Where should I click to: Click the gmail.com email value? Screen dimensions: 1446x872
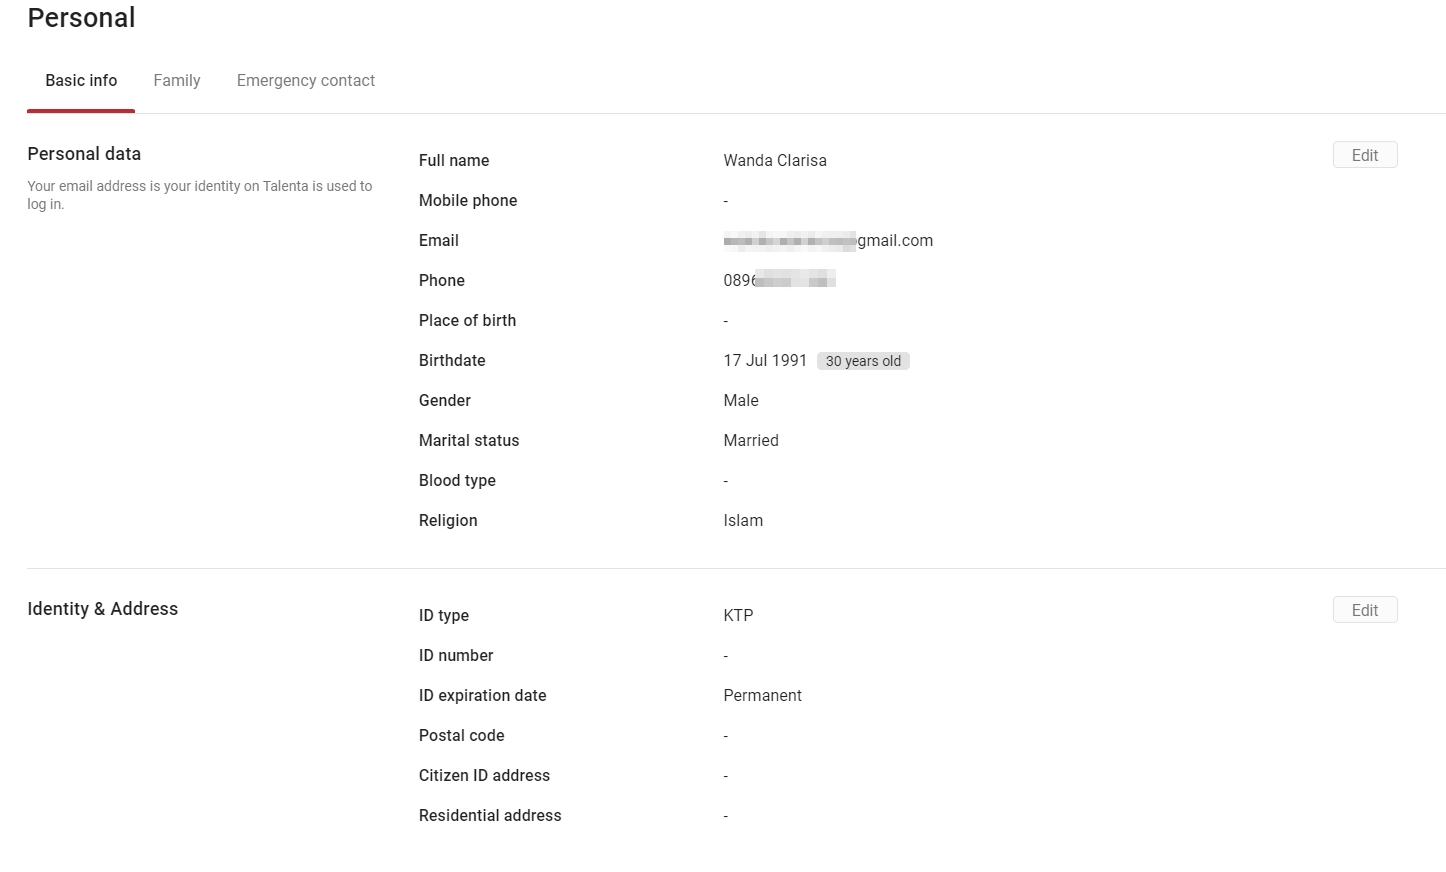(828, 241)
